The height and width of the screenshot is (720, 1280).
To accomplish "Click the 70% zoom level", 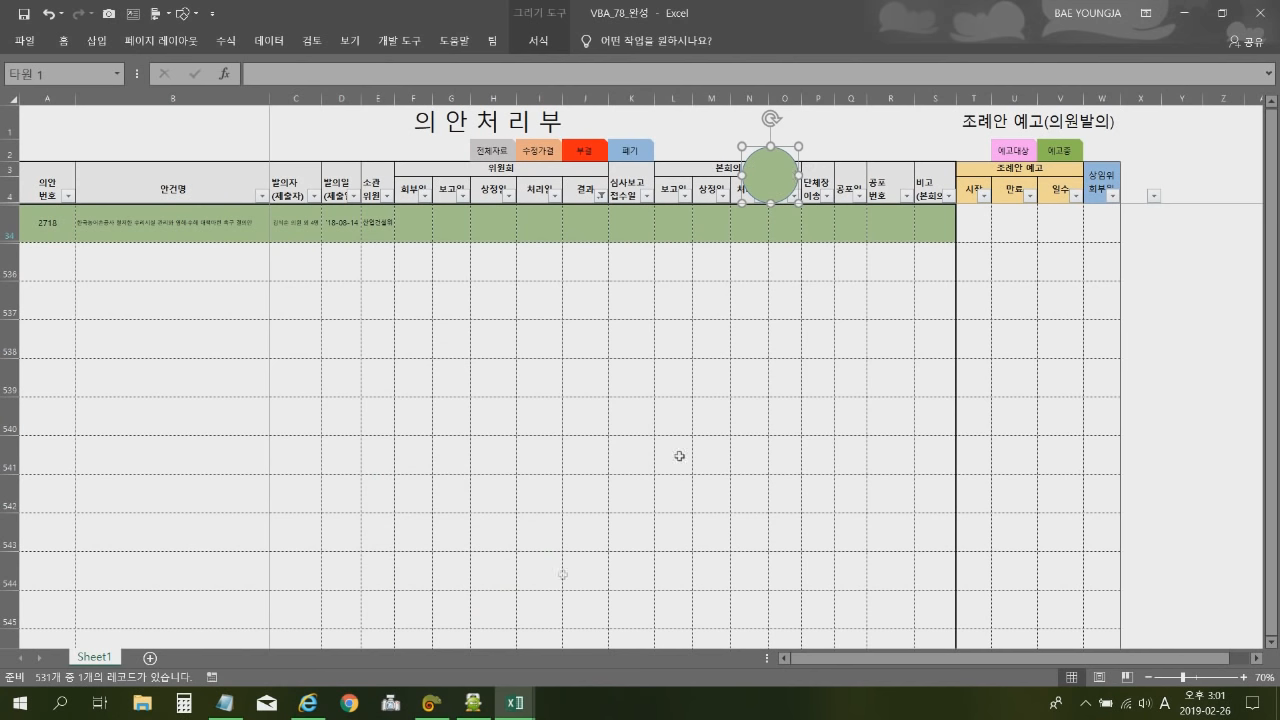I will pyautogui.click(x=1265, y=677).
